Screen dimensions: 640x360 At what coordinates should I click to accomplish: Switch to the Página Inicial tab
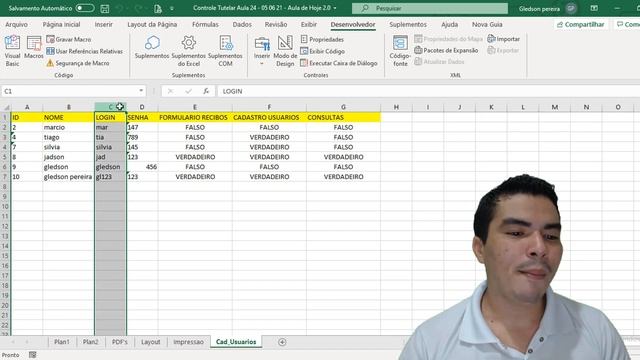[x=61, y=24]
